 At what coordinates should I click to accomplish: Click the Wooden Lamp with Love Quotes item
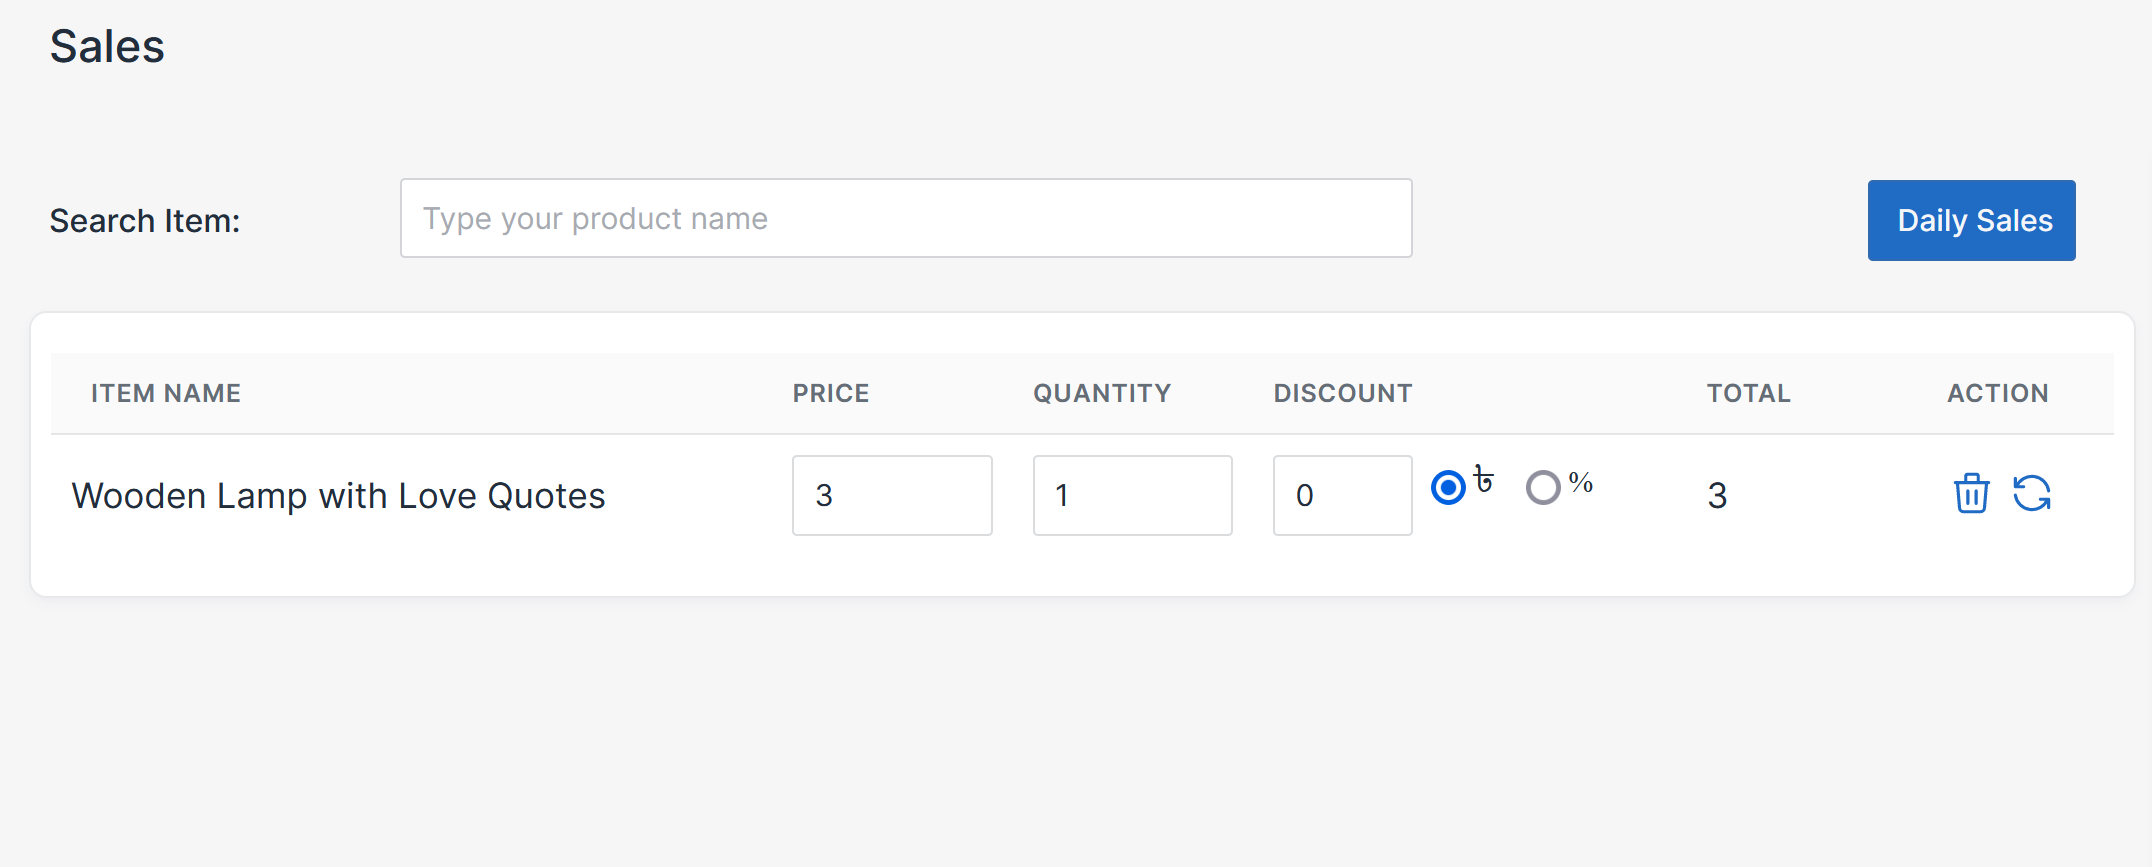pos(338,496)
